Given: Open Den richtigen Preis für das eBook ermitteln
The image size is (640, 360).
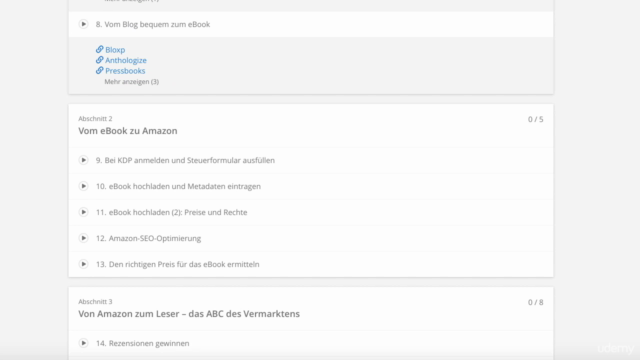Looking at the screenshot, I should (x=178, y=264).
